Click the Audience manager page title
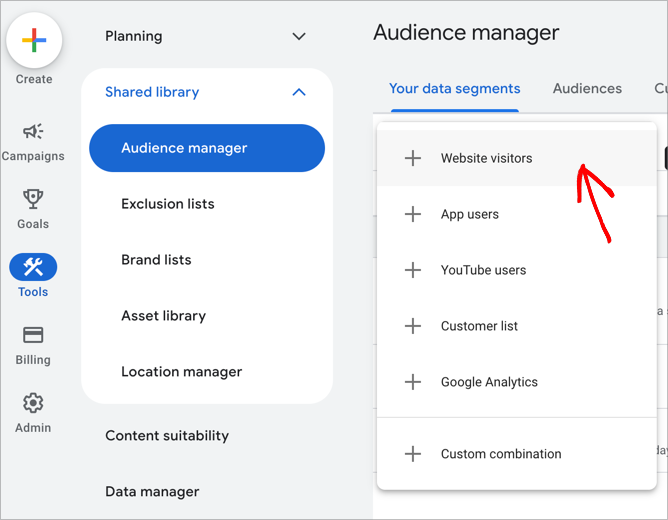 pos(466,33)
